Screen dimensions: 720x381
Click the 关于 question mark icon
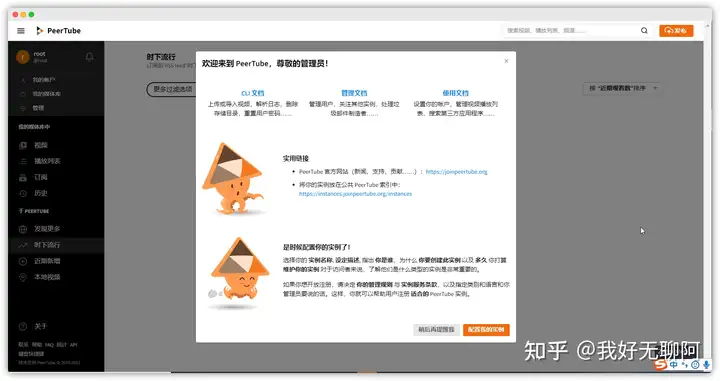click(x=22, y=326)
